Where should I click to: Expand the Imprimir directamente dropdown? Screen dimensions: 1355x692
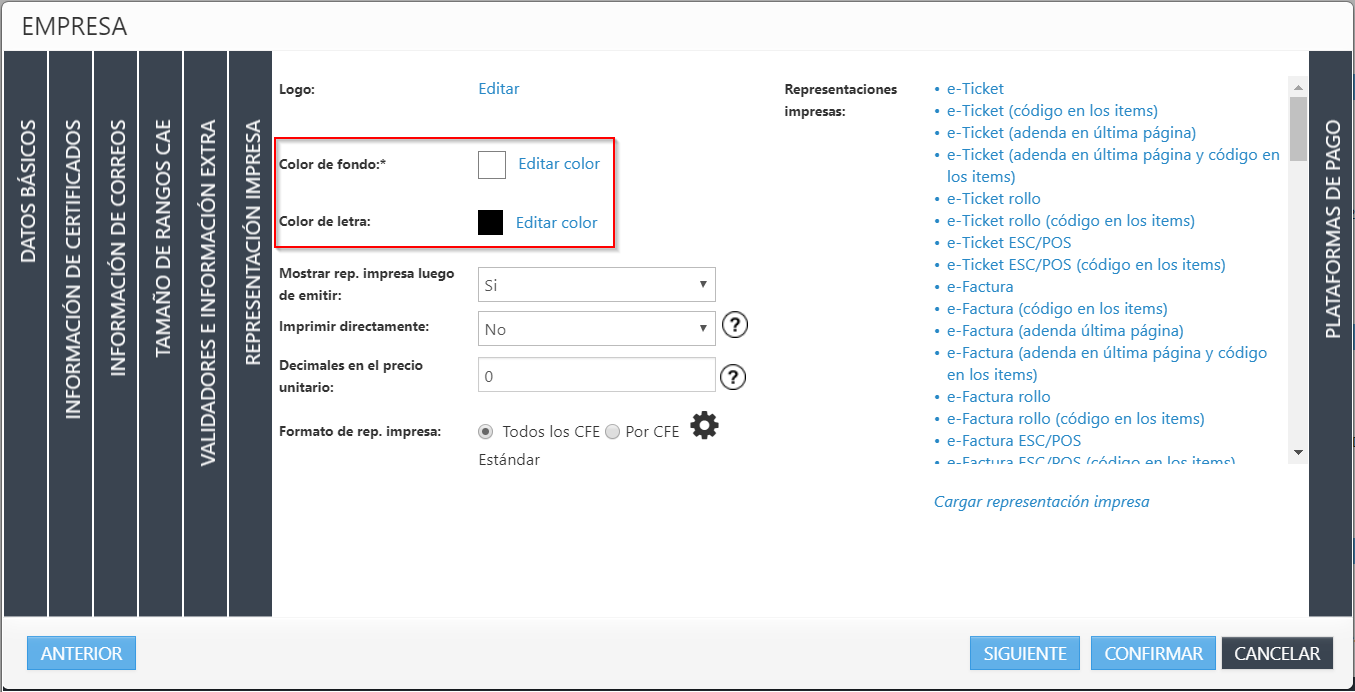(x=596, y=329)
